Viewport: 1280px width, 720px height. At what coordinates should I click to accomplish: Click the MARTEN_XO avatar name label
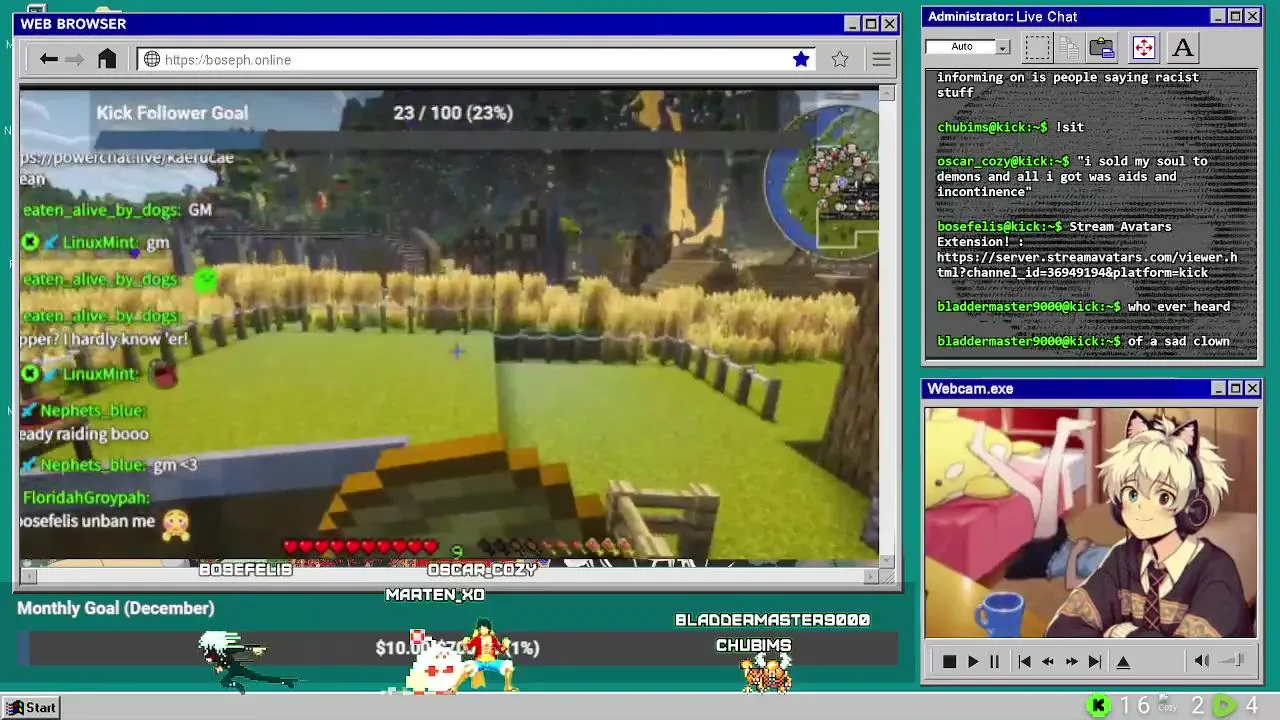coord(435,595)
